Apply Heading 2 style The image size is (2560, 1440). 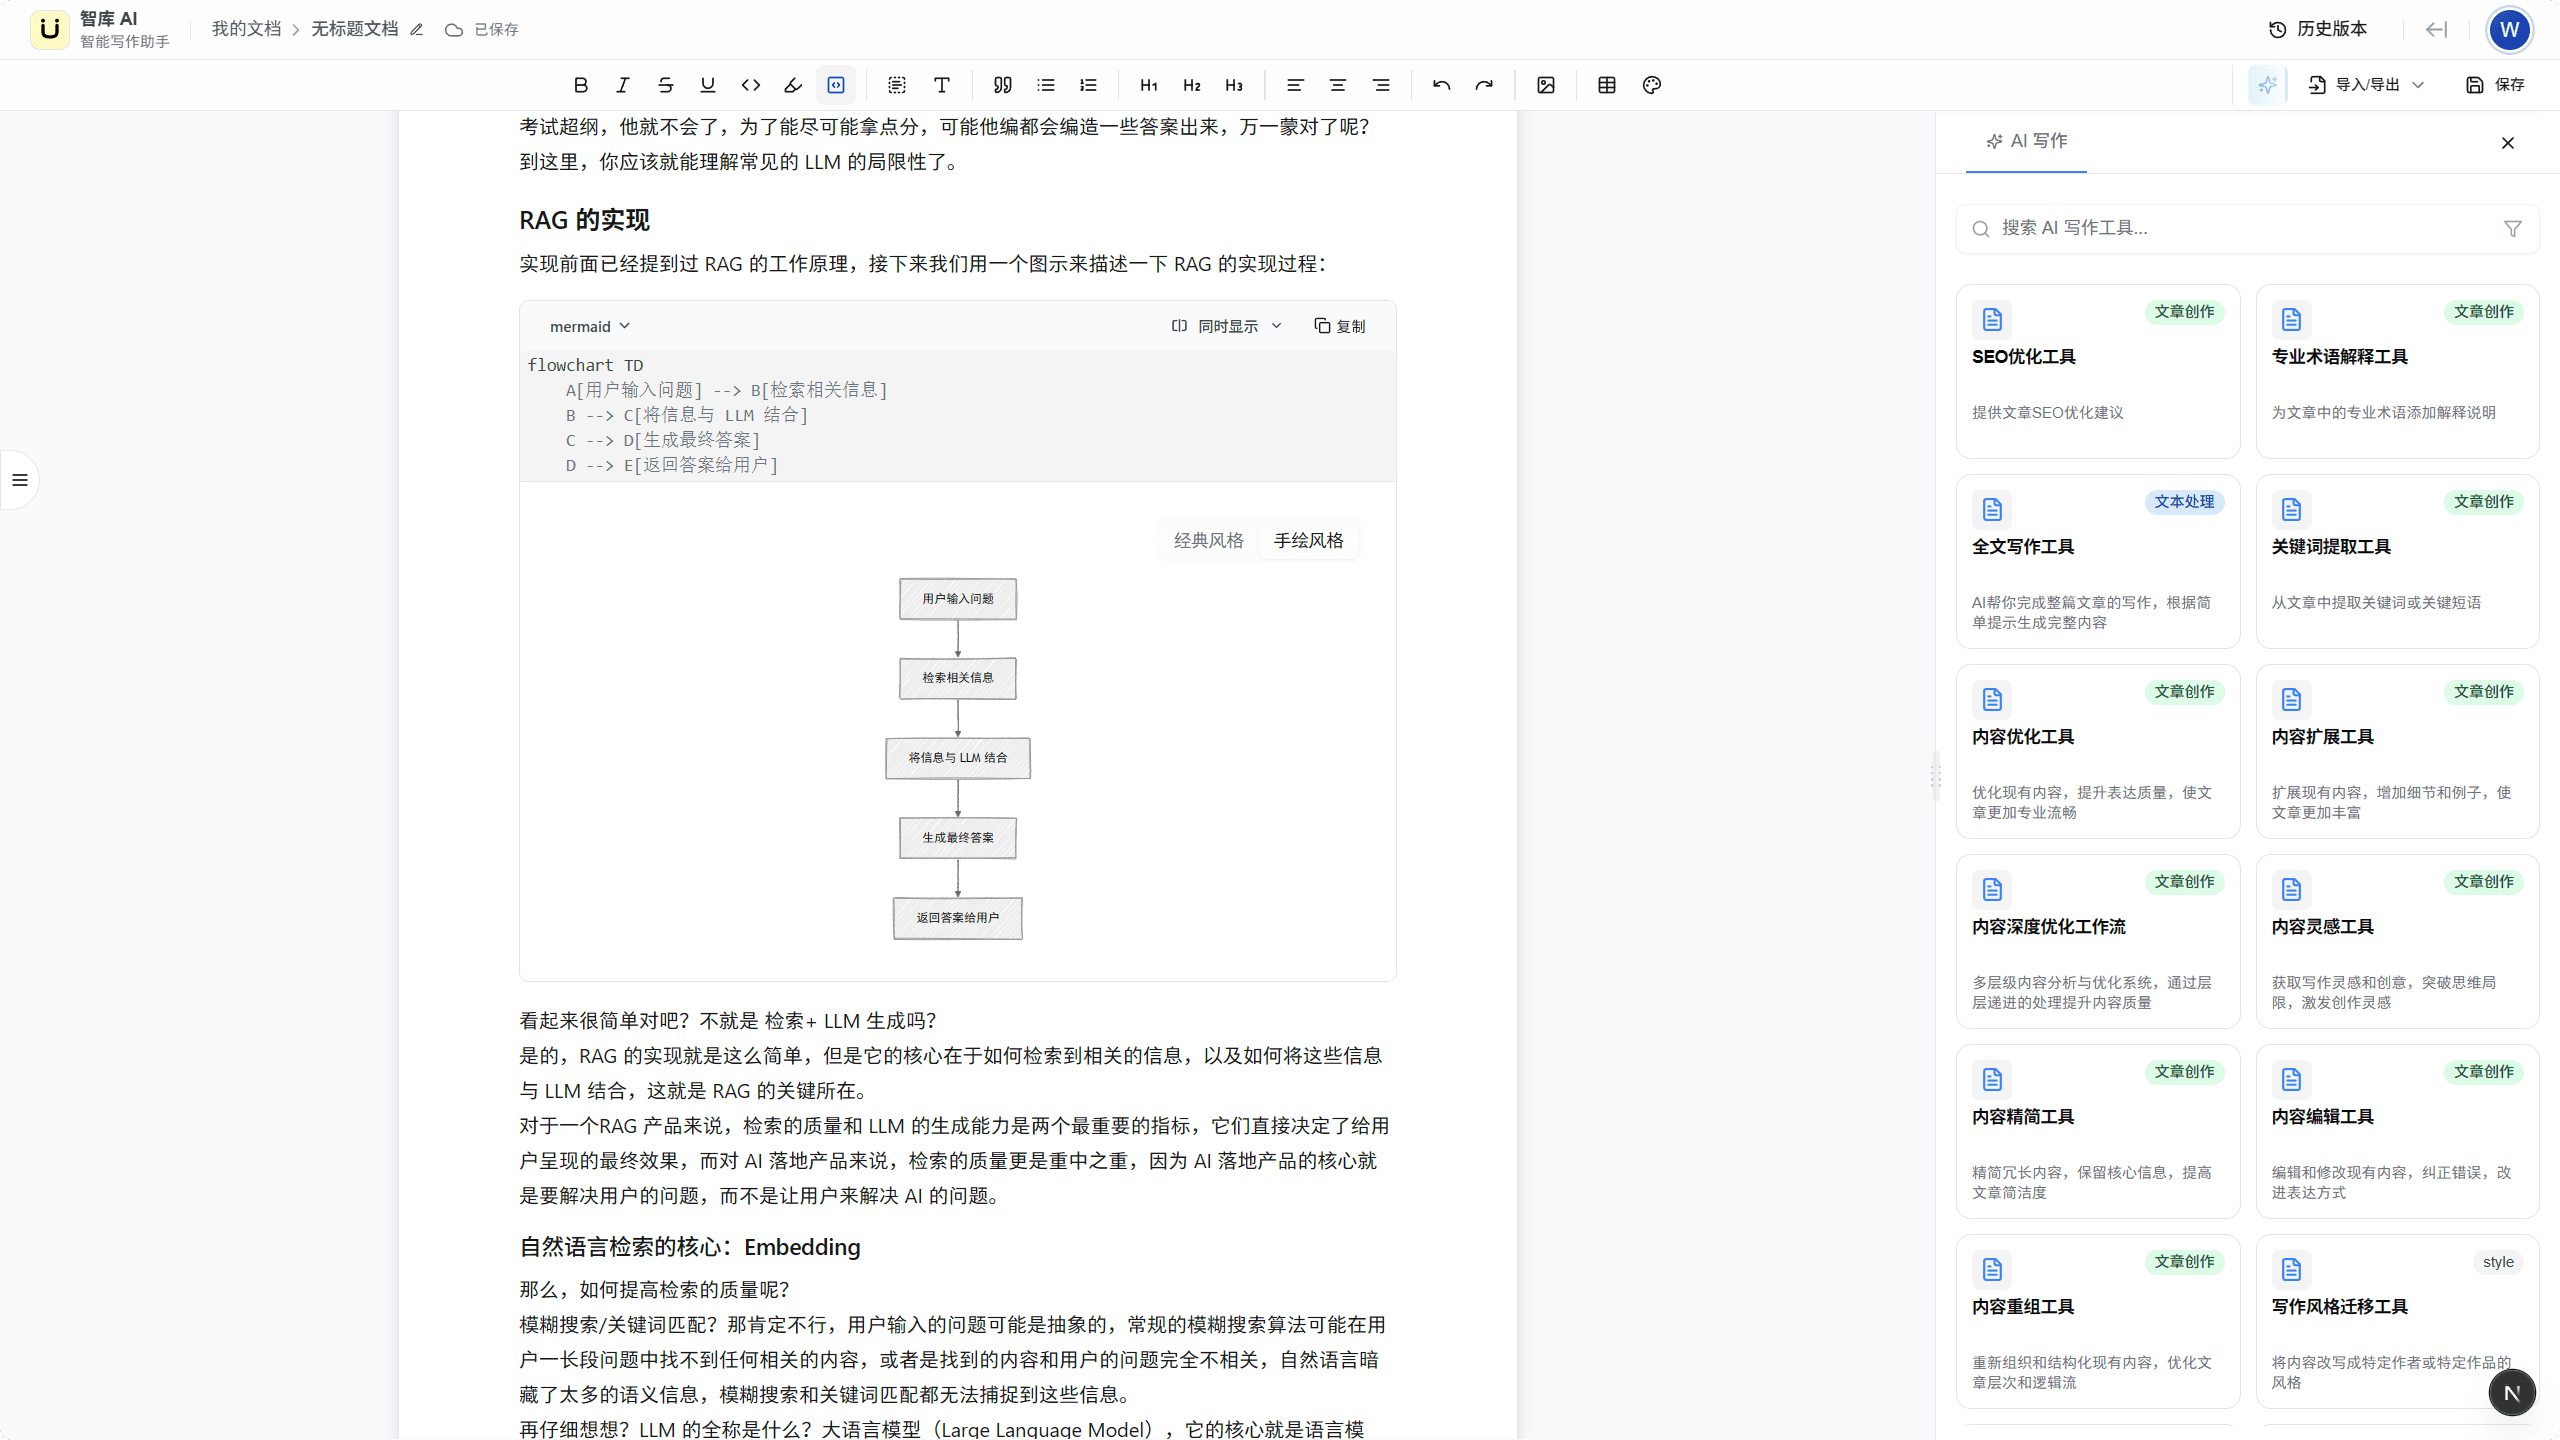[x=1191, y=85]
